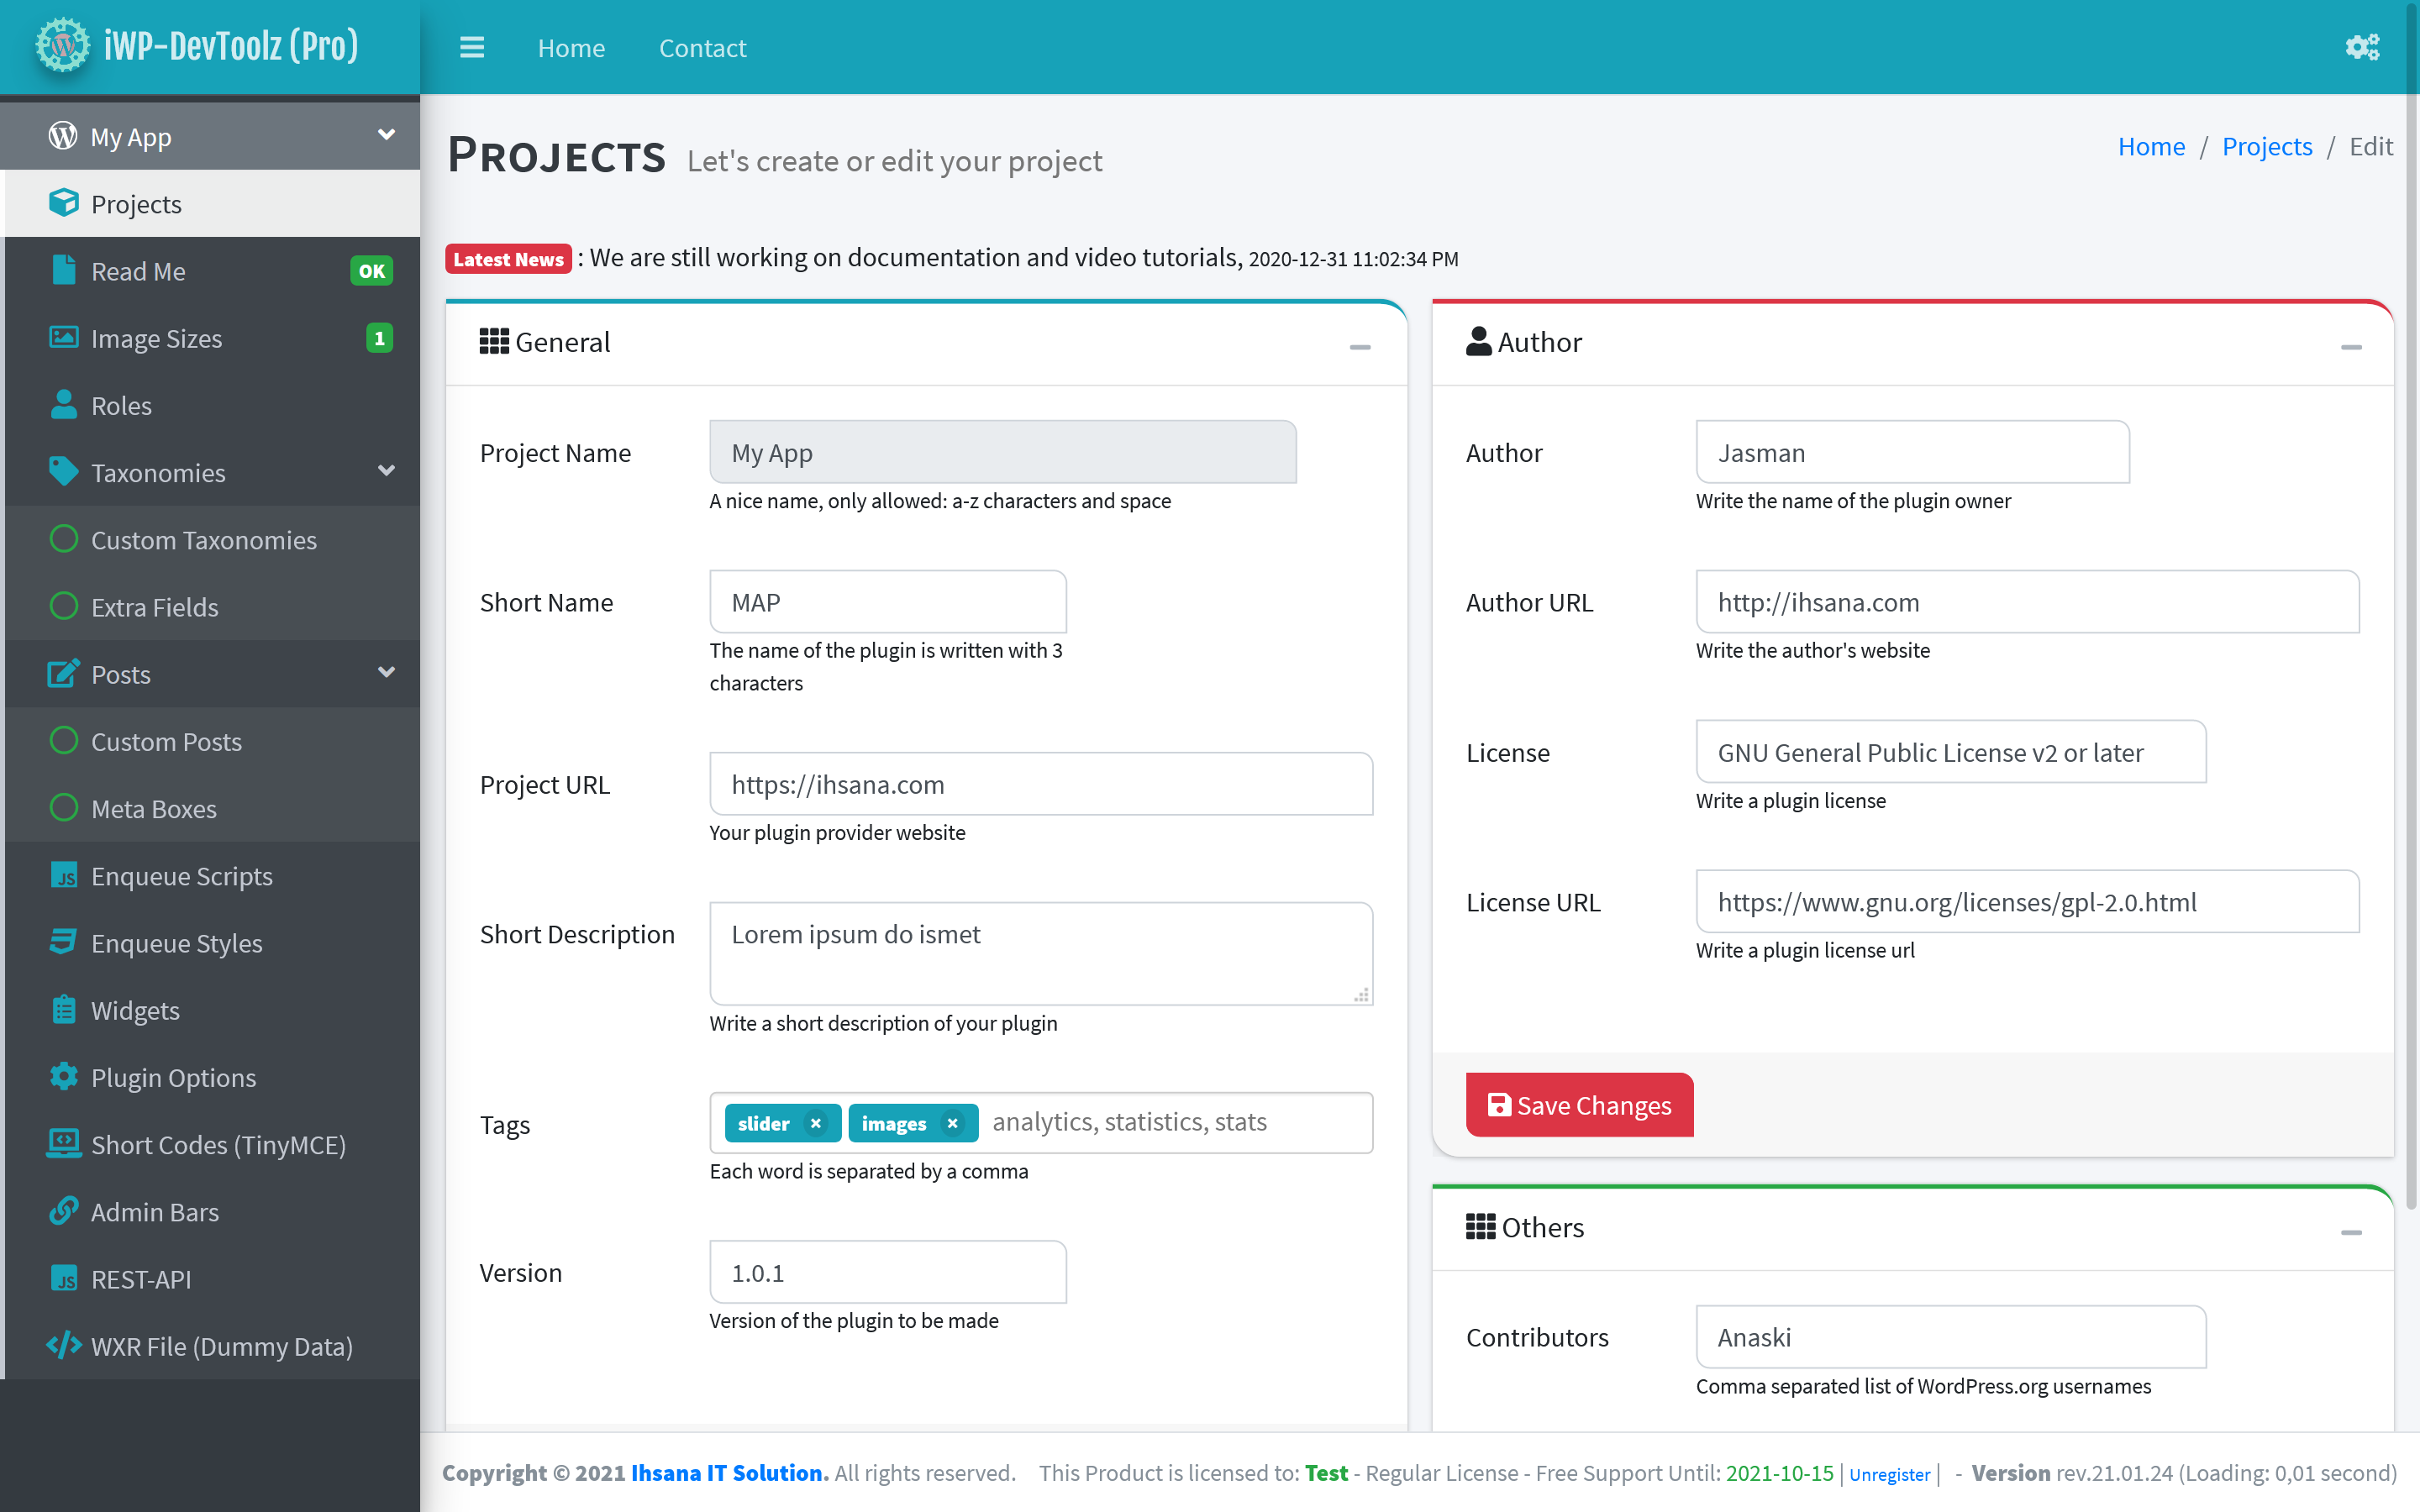
Task: Click the Taxonomies tag icon
Action: (x=63, y=471)
